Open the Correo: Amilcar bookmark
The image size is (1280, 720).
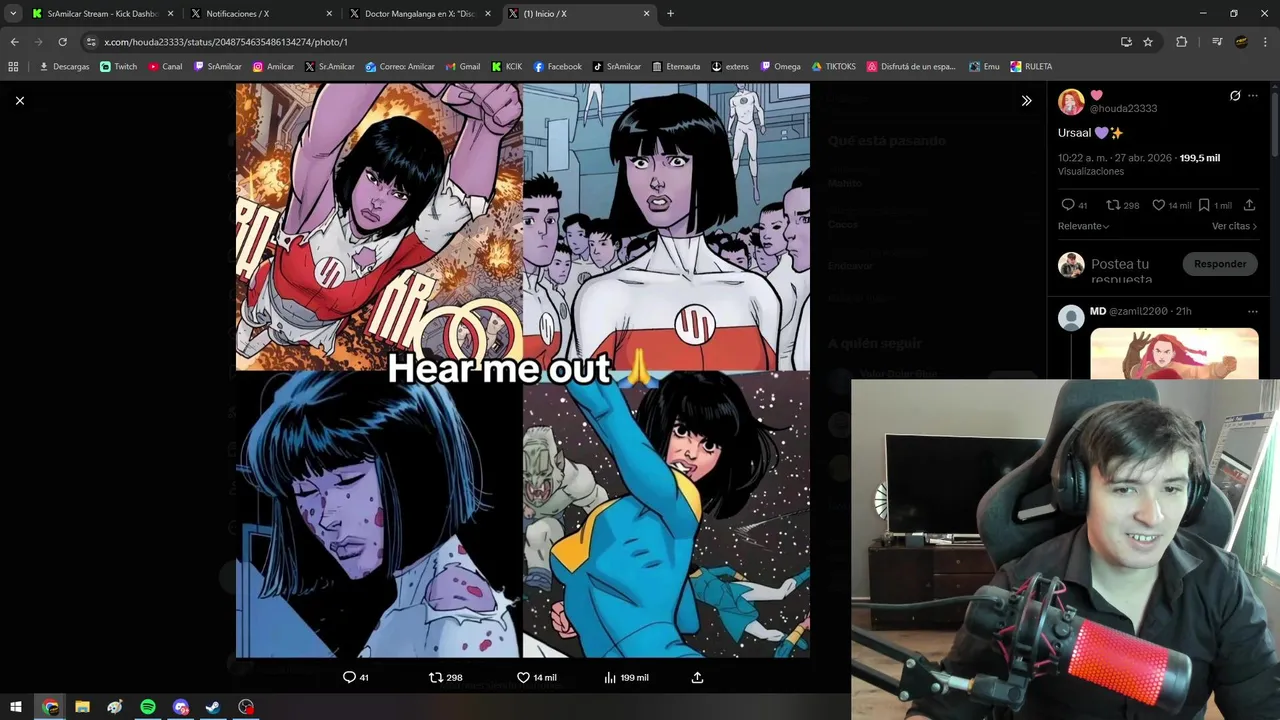[400, 67]
